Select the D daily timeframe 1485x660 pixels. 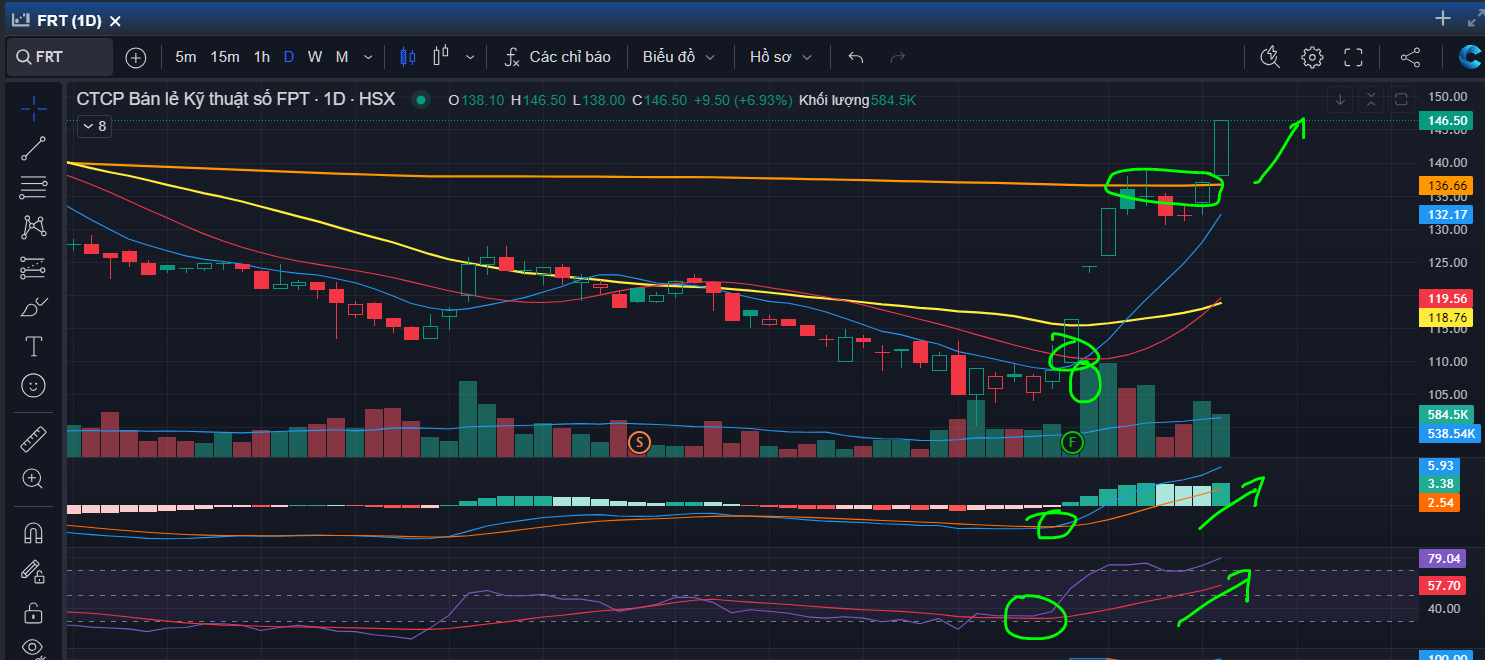(289, 57)
